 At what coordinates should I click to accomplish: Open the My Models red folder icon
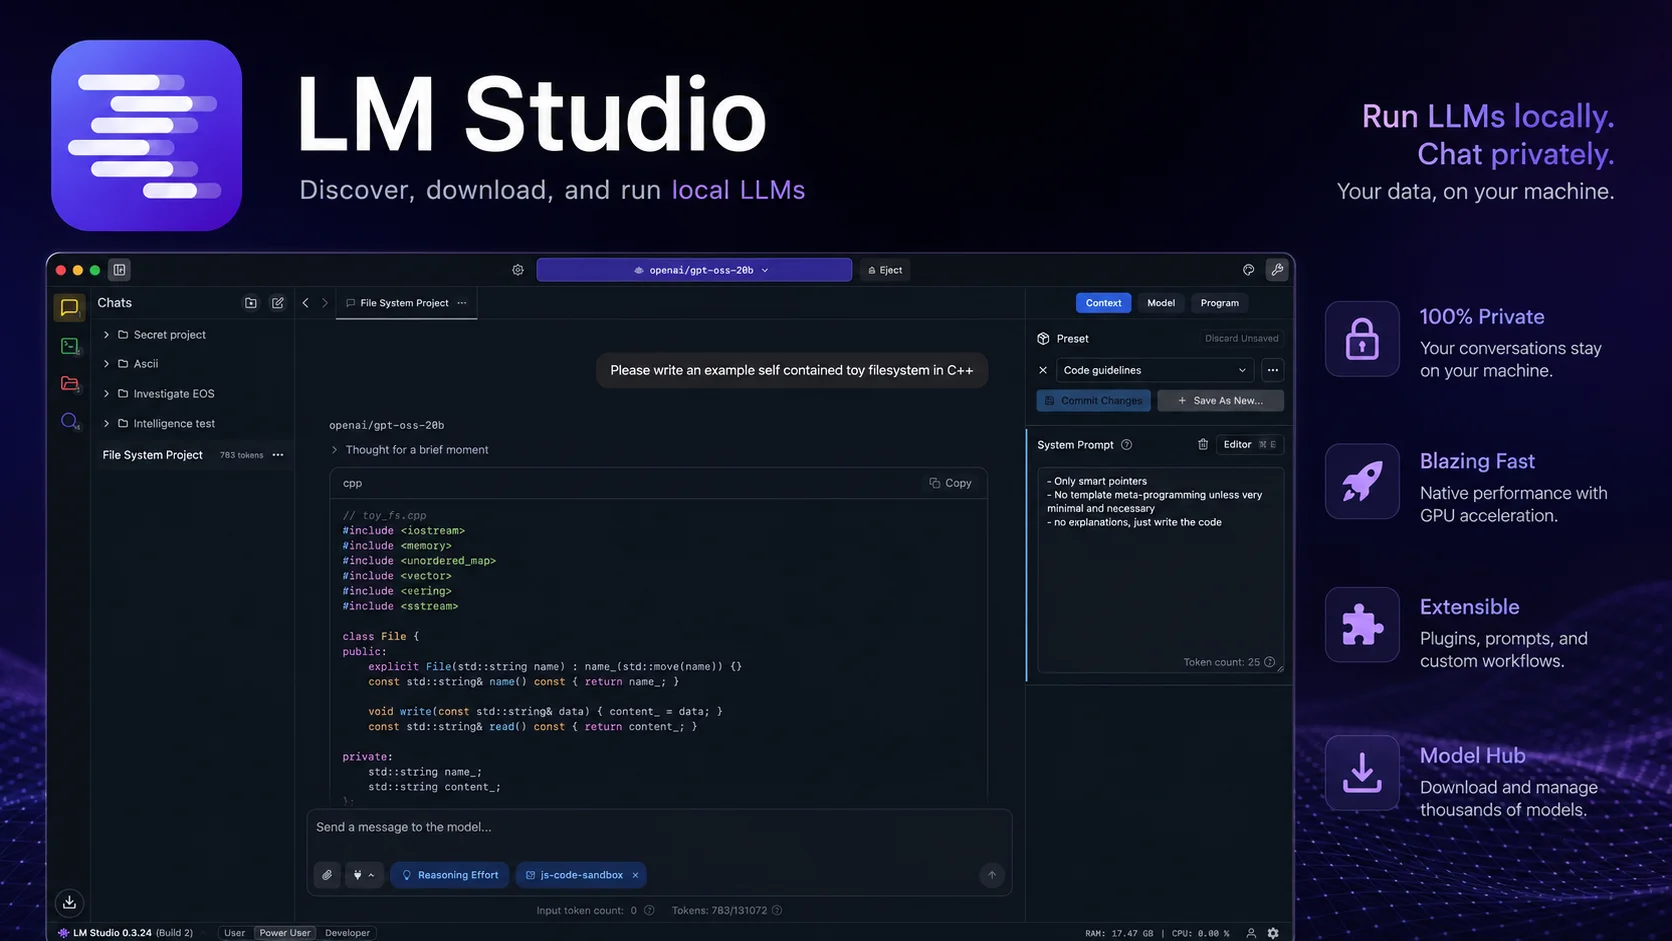tap(69, 383)
